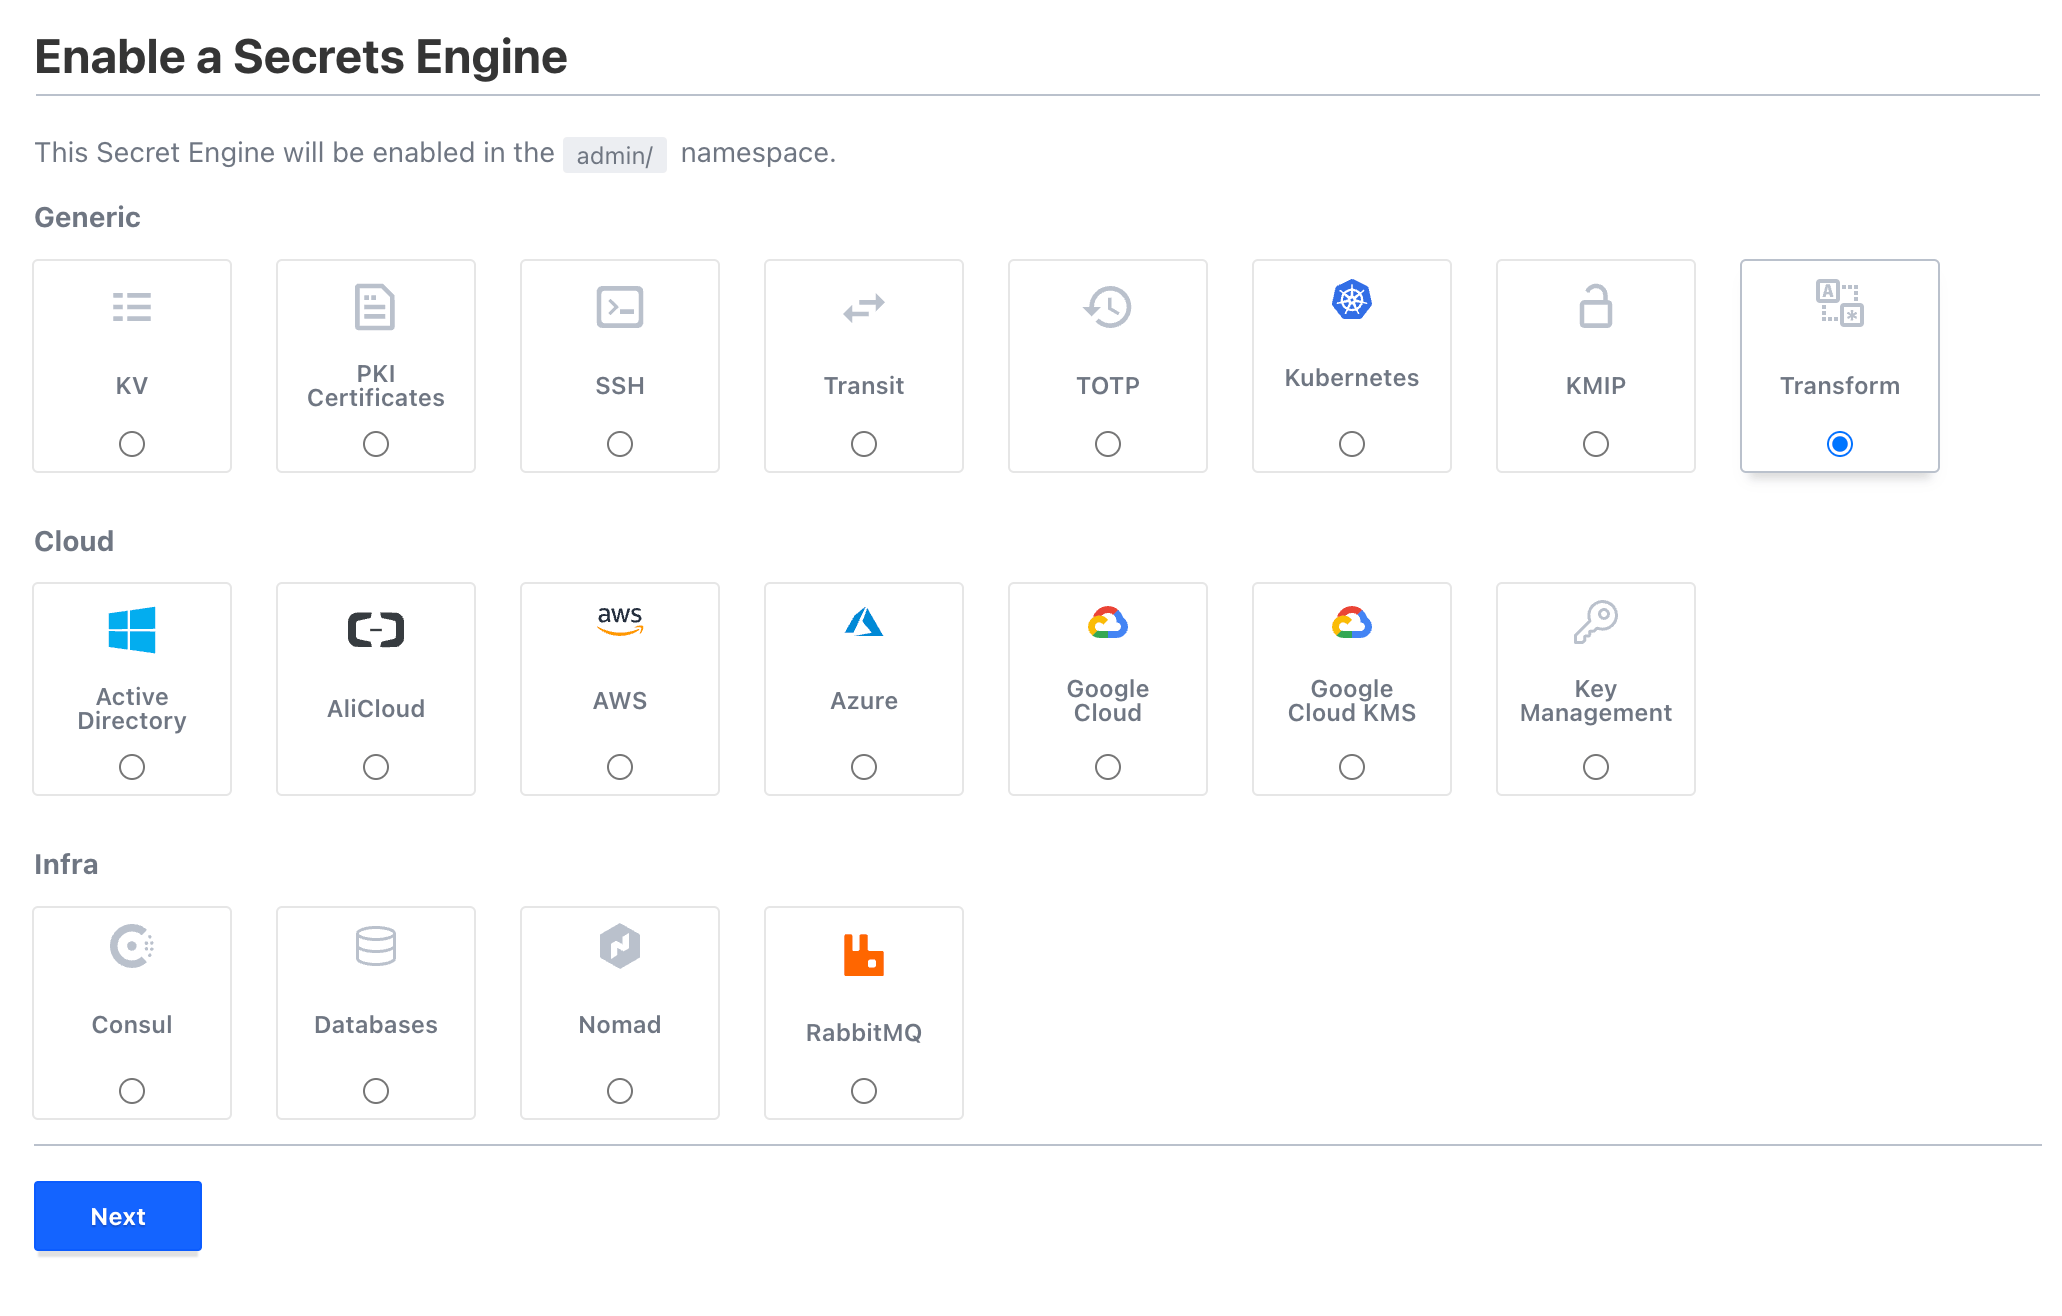The width and height of the screenshot is (2062, 1316).
Task: Click the Azure logo icon
Action: [863, 623]
